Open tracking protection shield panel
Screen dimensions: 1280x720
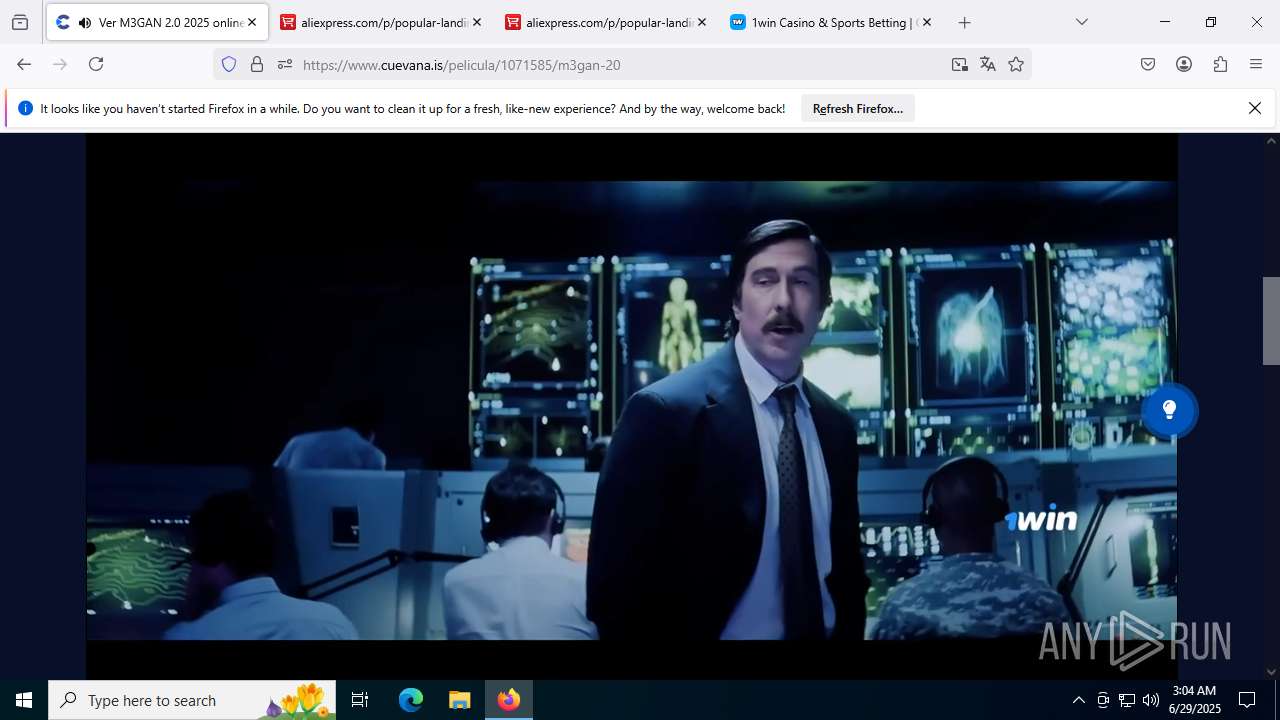point(229,64)
